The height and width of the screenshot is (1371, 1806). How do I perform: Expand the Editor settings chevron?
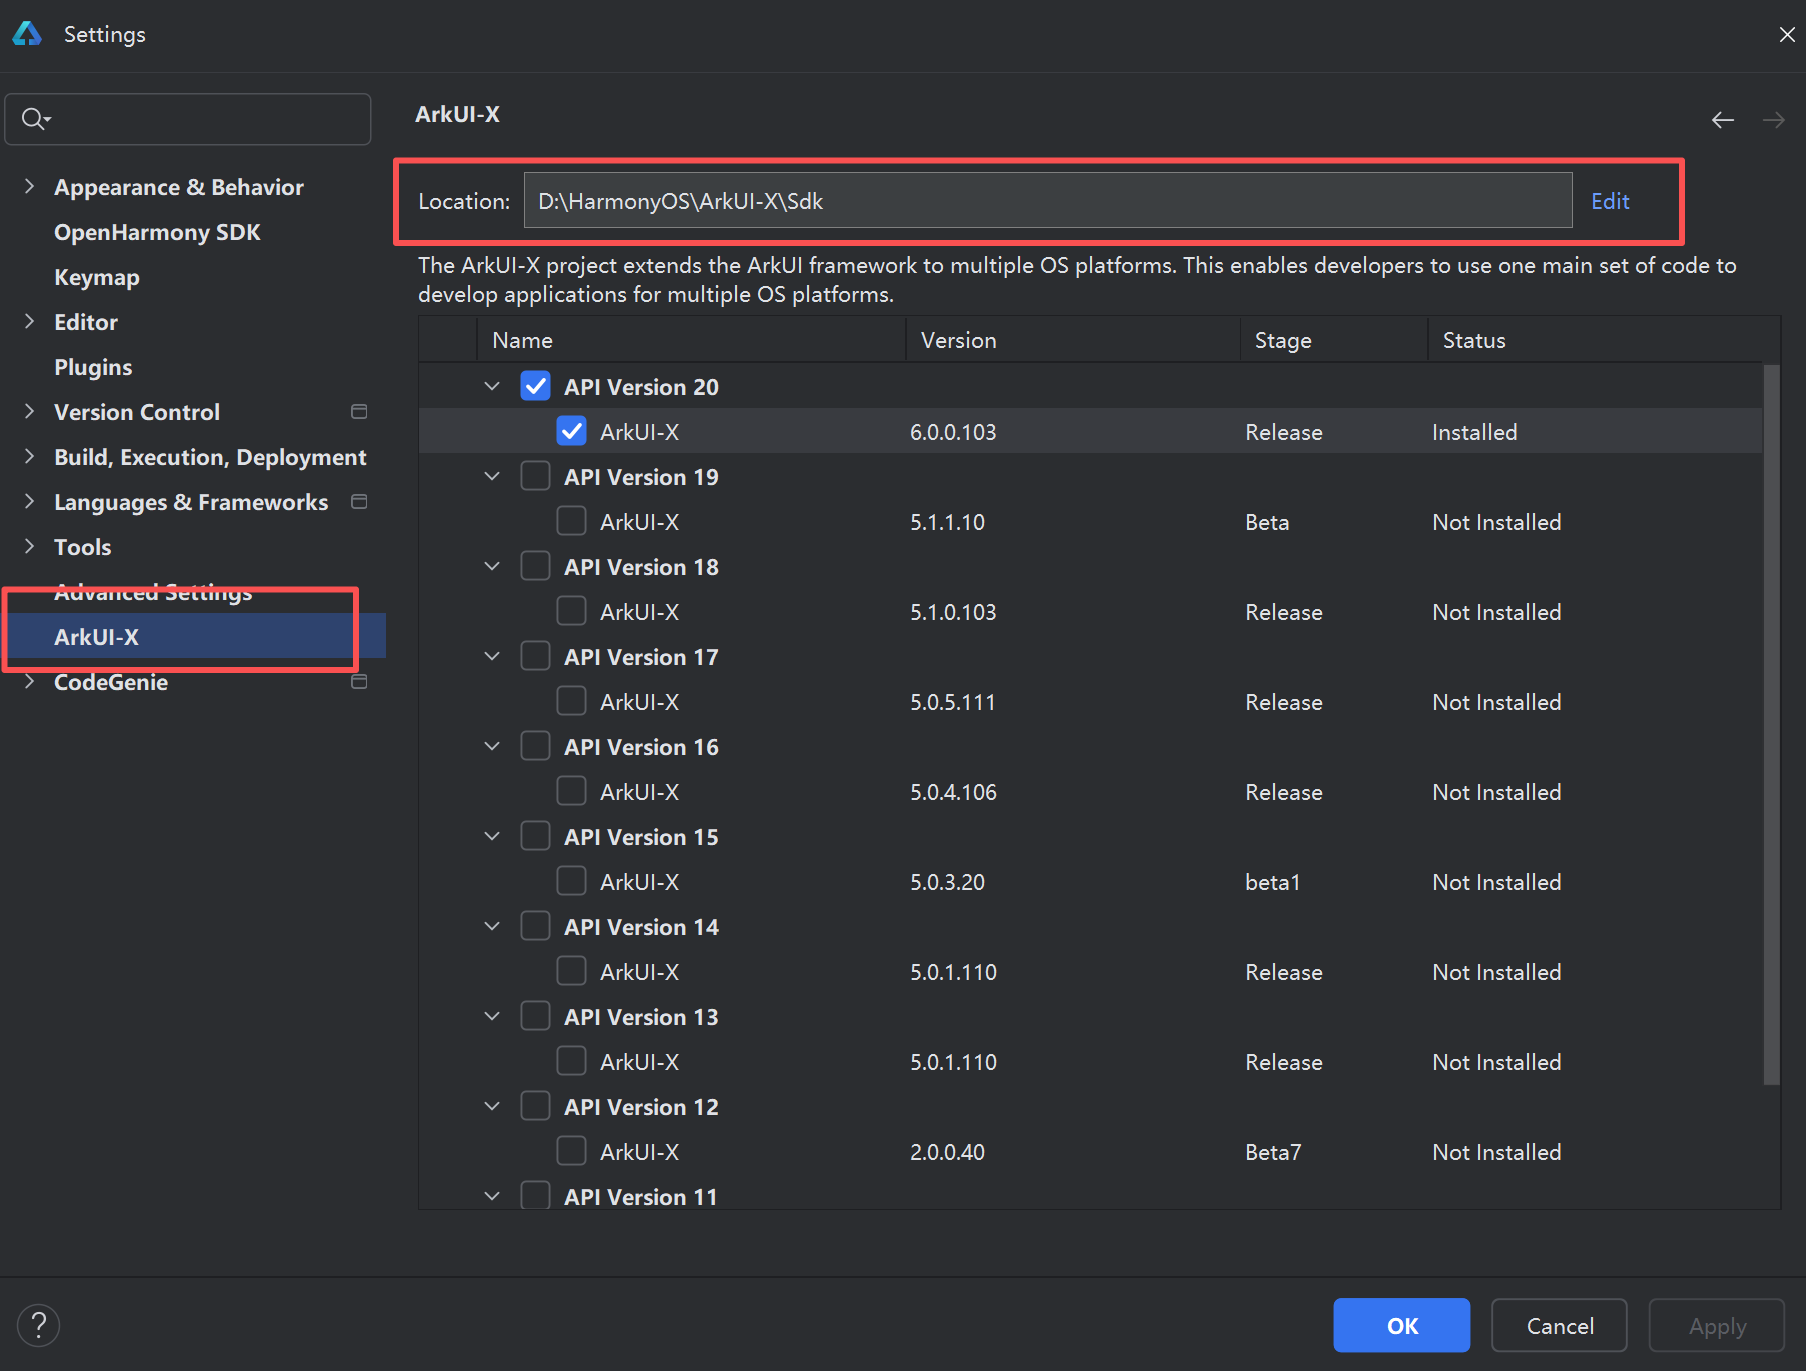click(x=29, y=321)
